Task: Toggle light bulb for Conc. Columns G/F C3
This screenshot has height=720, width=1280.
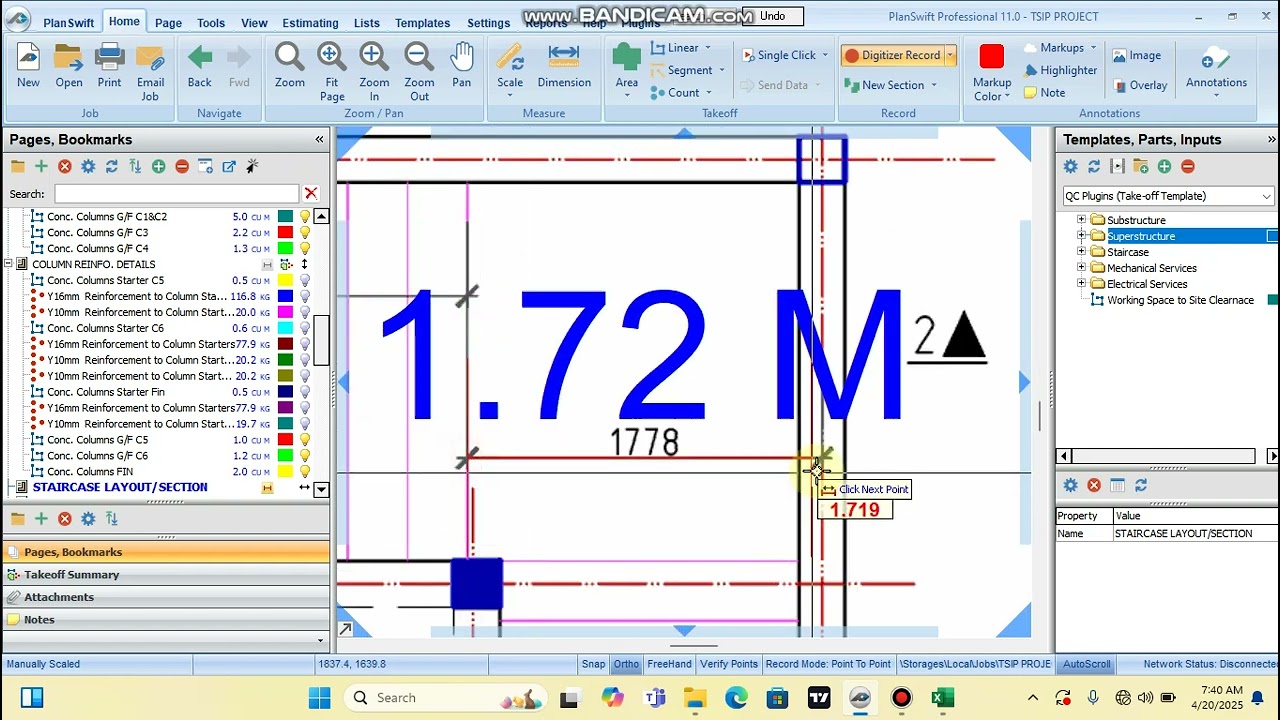Action: tap(305, 232)
